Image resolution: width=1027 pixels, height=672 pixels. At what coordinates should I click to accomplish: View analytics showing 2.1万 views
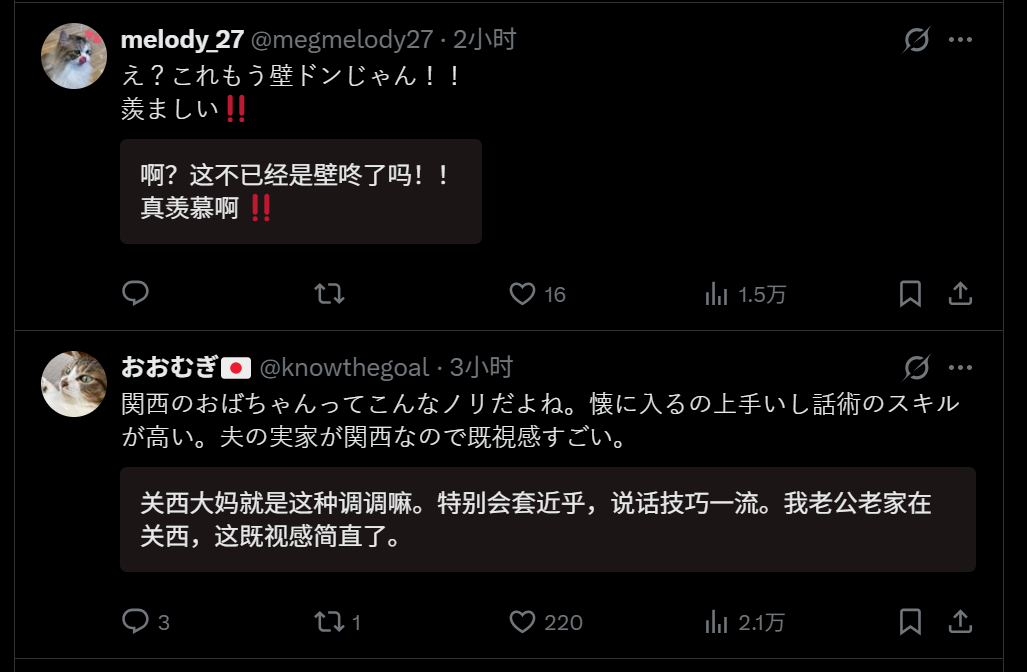(745, 622)
